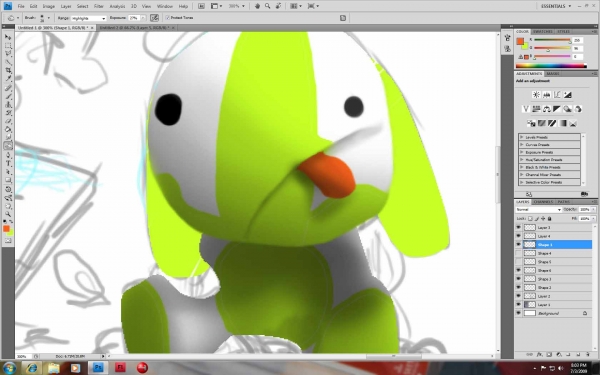Image resolution: width=600 pixels, height=375 pixels.
Task: Add a Color Balance adjustment
Action: coord(547,109)
